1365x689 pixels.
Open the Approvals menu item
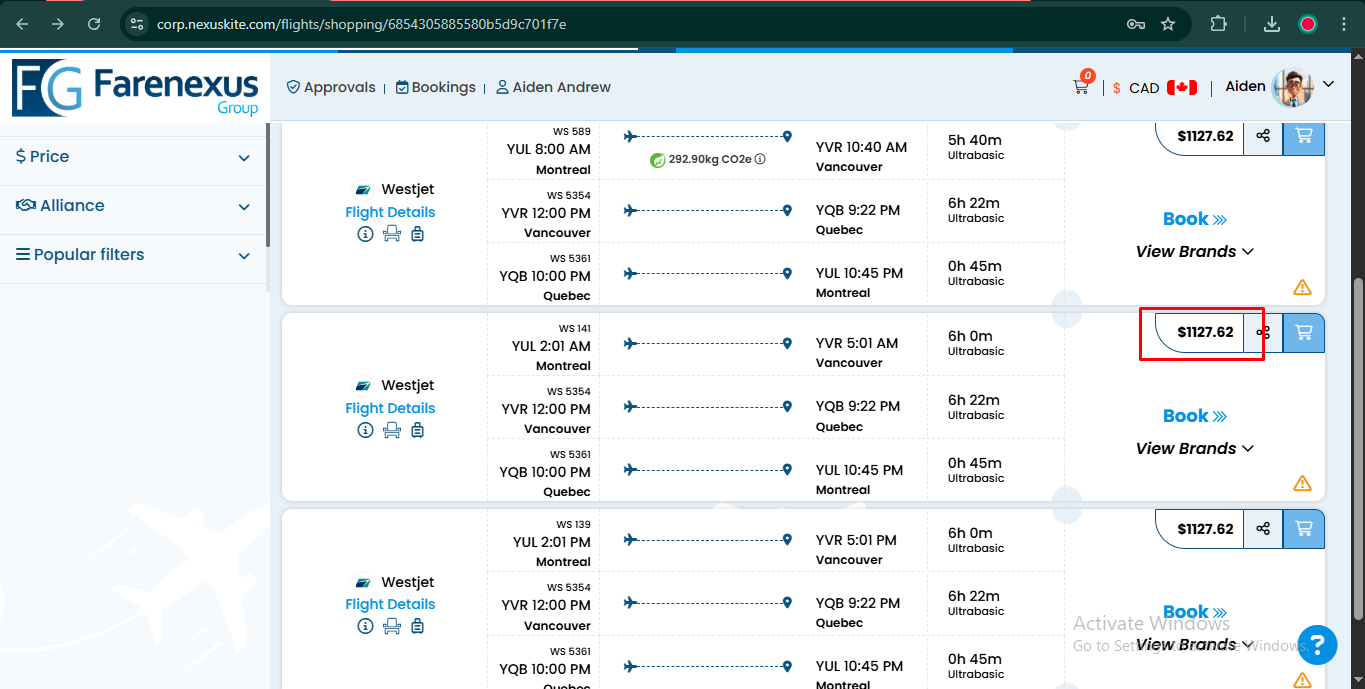331,87
